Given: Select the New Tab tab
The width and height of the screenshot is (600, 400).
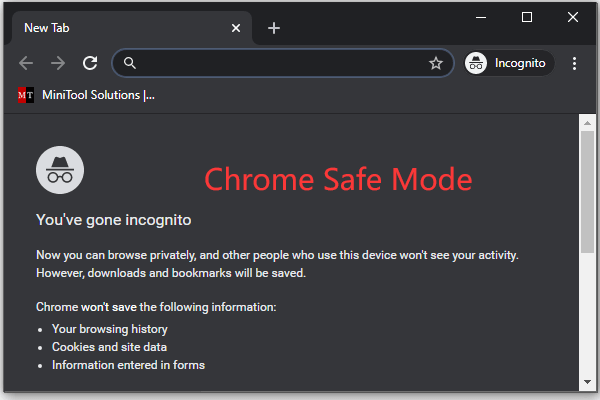Looking at the screenshot, I should tap(132, 28).
